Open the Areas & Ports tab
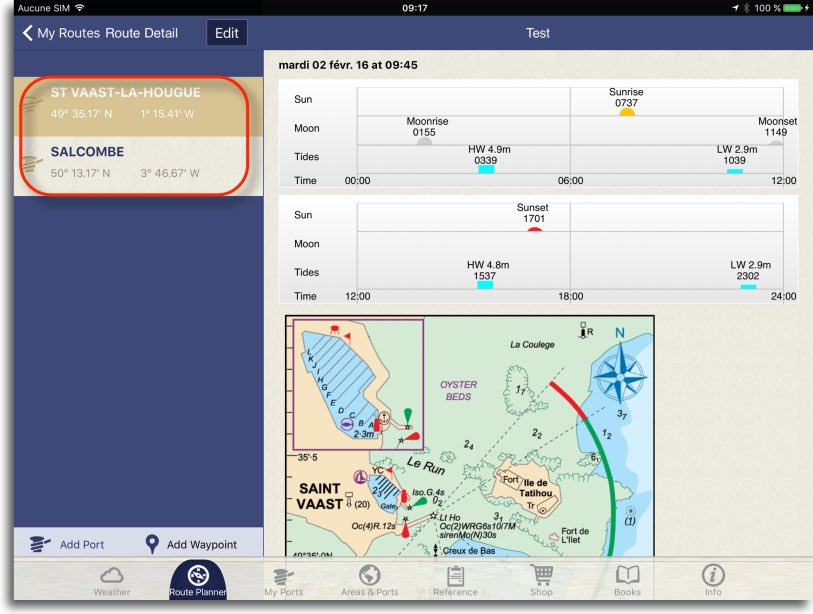This screenshot has width=813, height=614. 370,581
